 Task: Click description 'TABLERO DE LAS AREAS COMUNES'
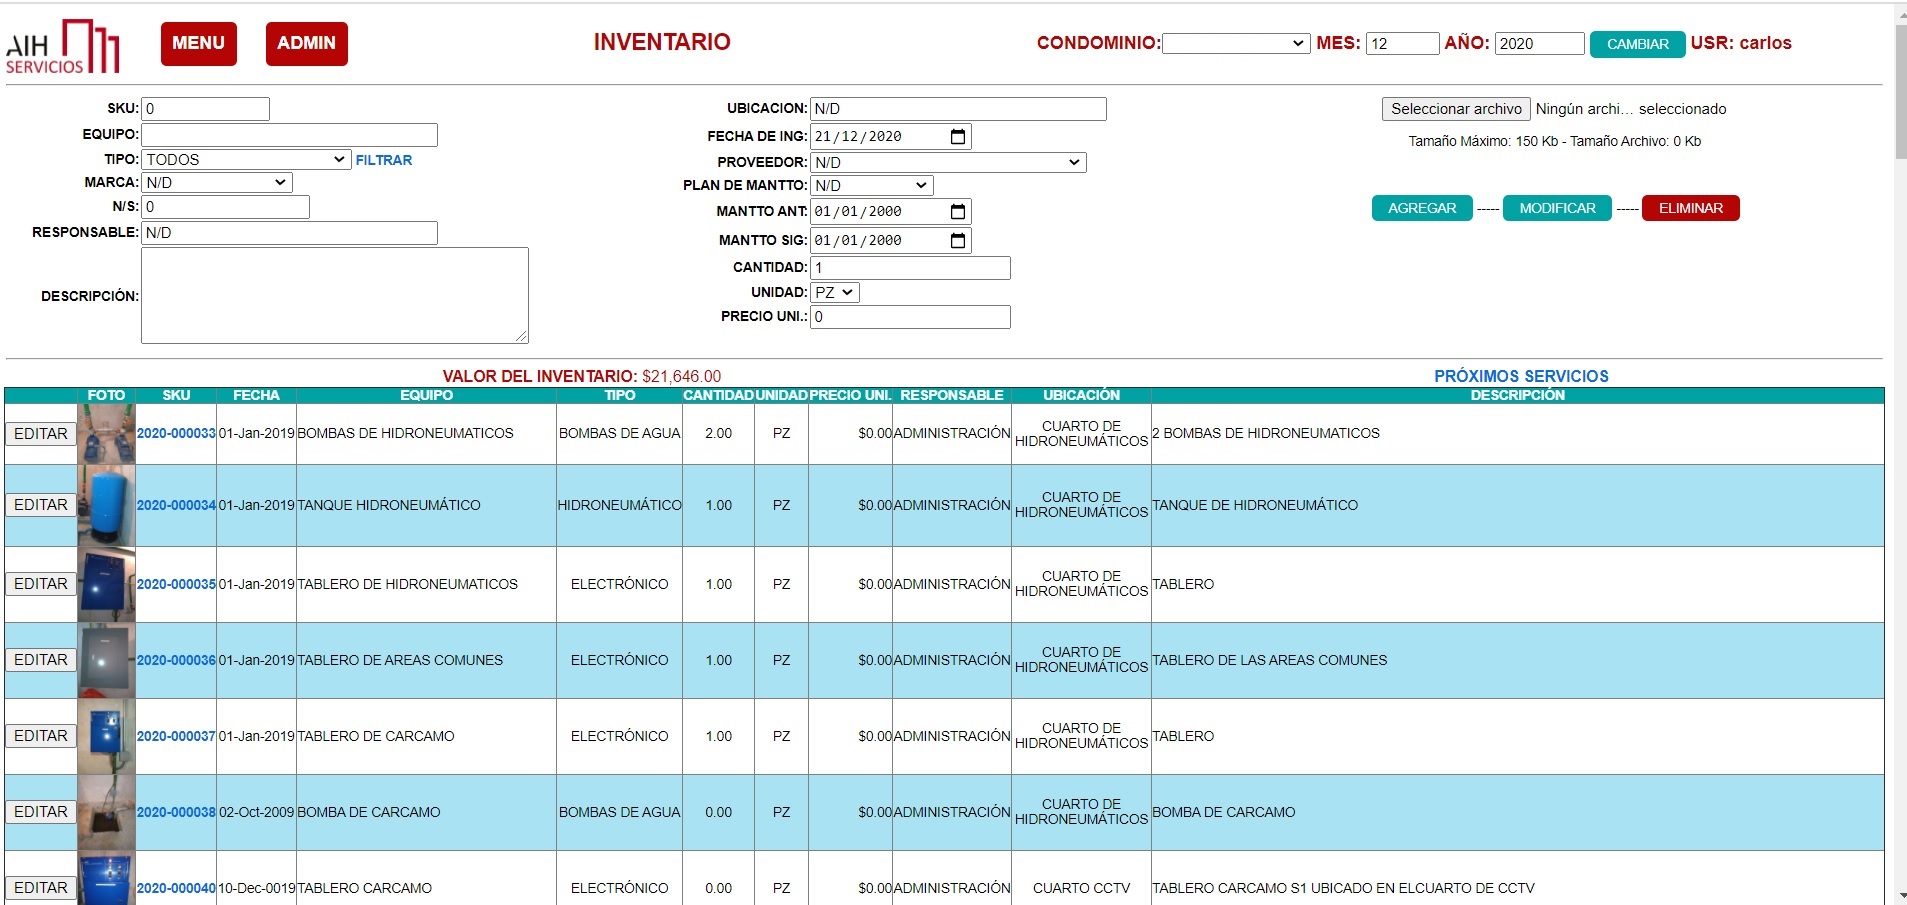point(1270,660)
